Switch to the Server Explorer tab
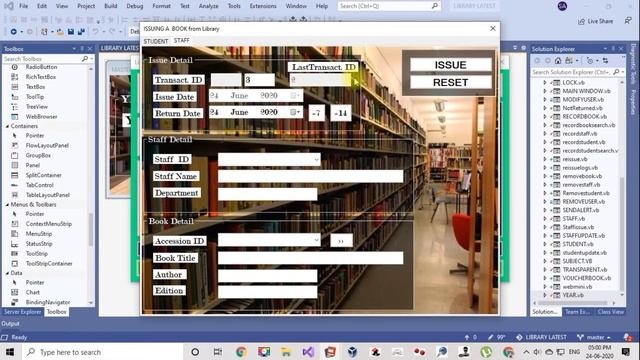This screenshot has width=640, height=360. click(x=22, y=312)
